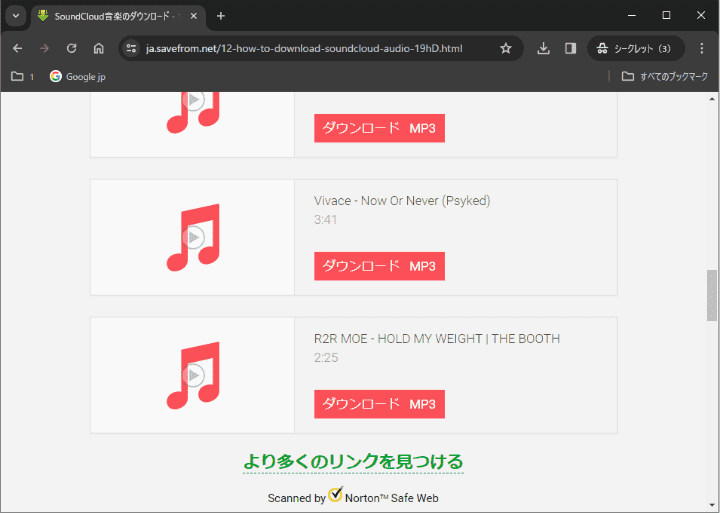Click the topmost ダウンロード MP3 button
Image resolution: width=720 pixels, height=513 pixels.
(379, 128)
